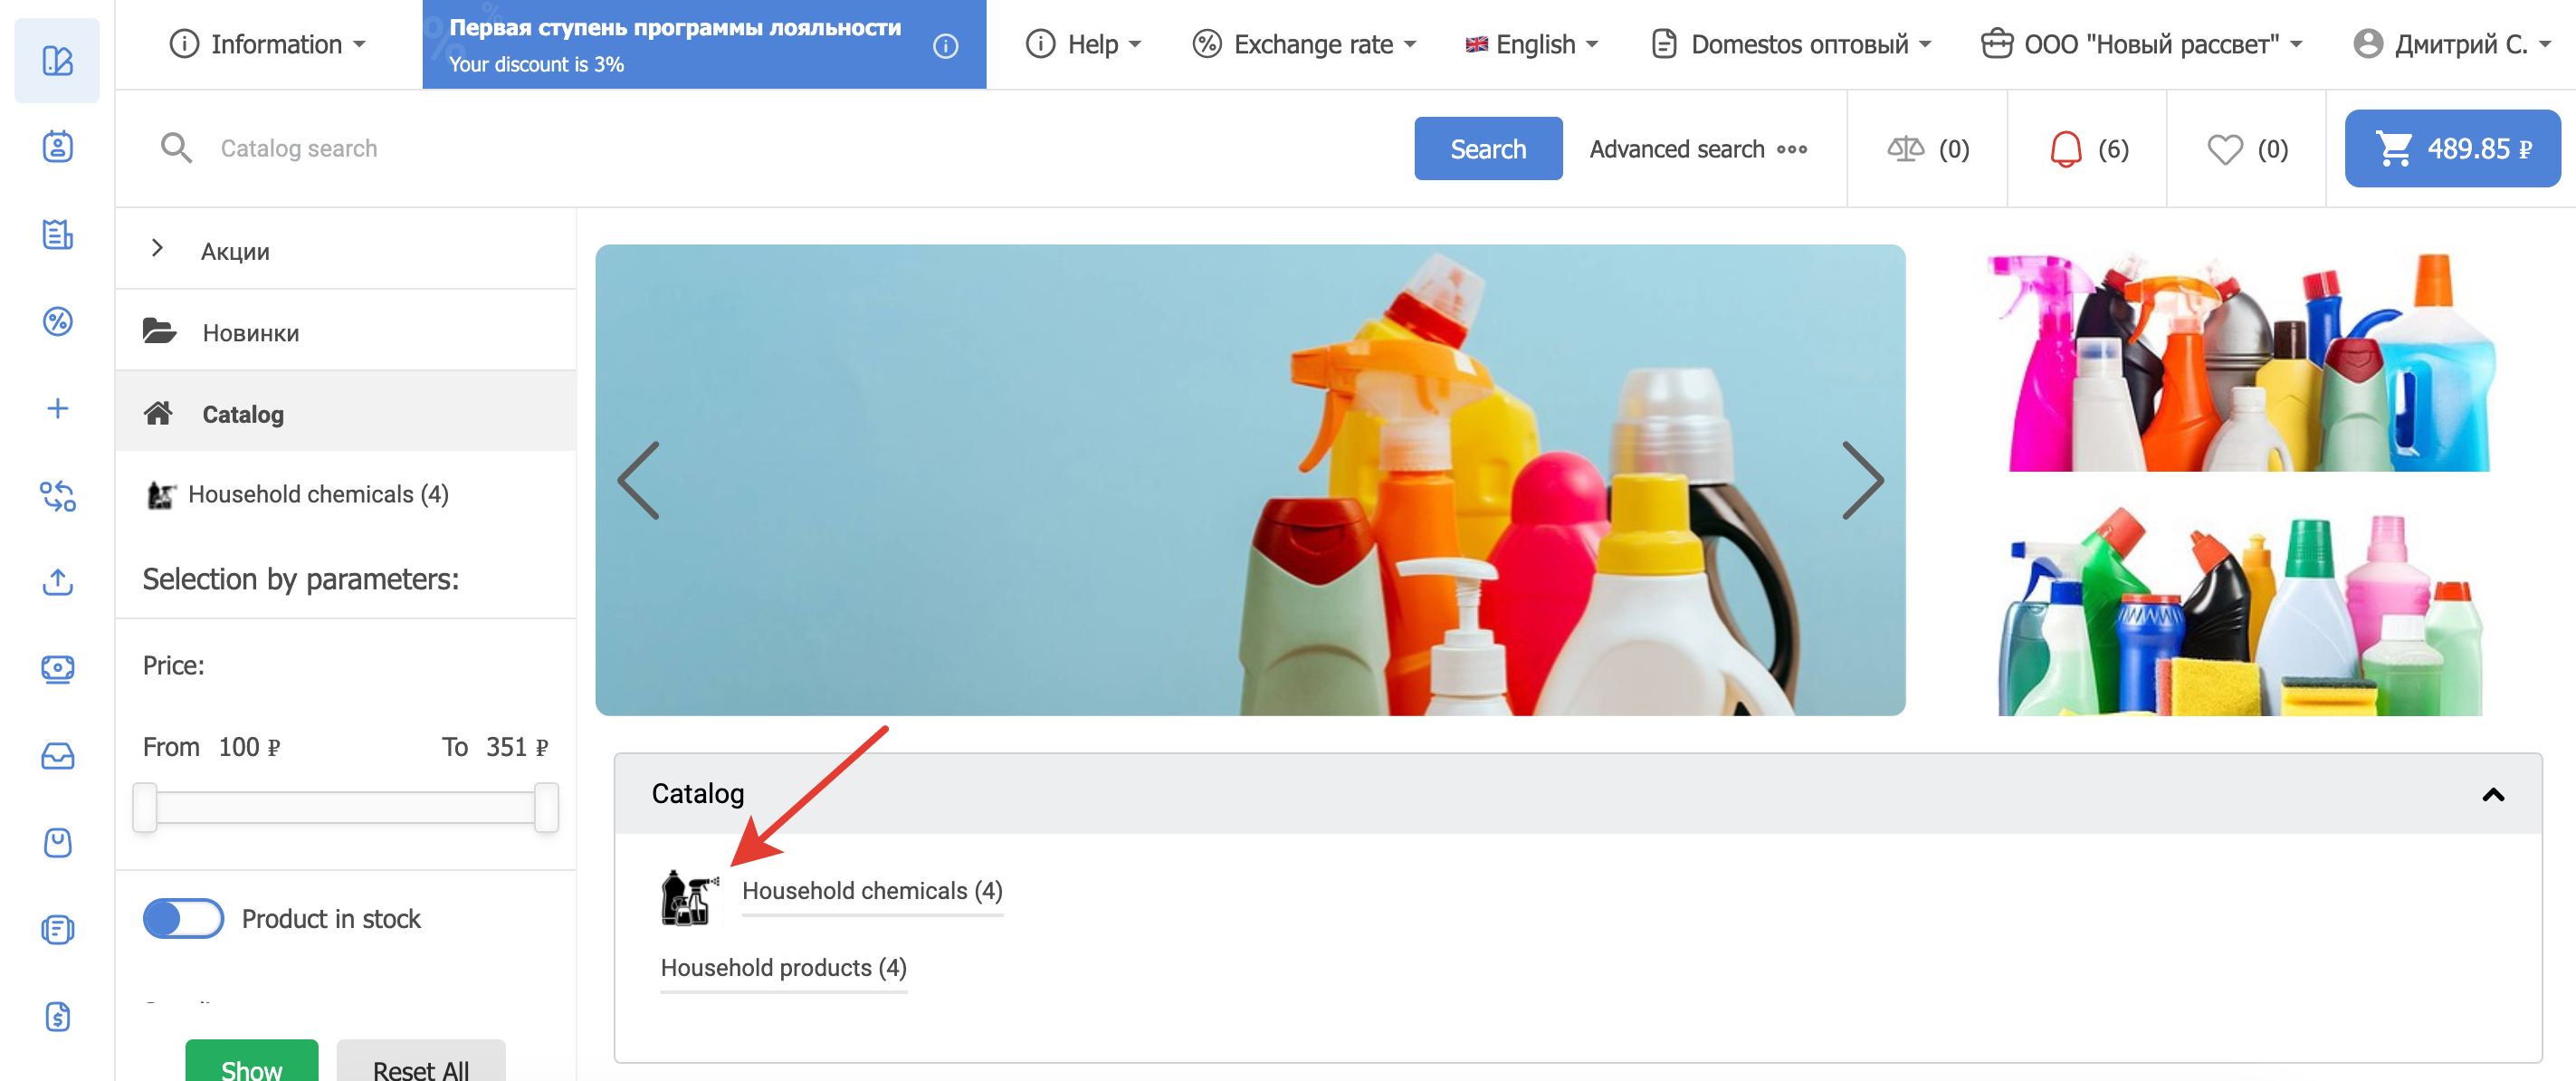Click the right price slider handle
The height and width of the screenshot is (1081, 2576).
coord(546,807)
